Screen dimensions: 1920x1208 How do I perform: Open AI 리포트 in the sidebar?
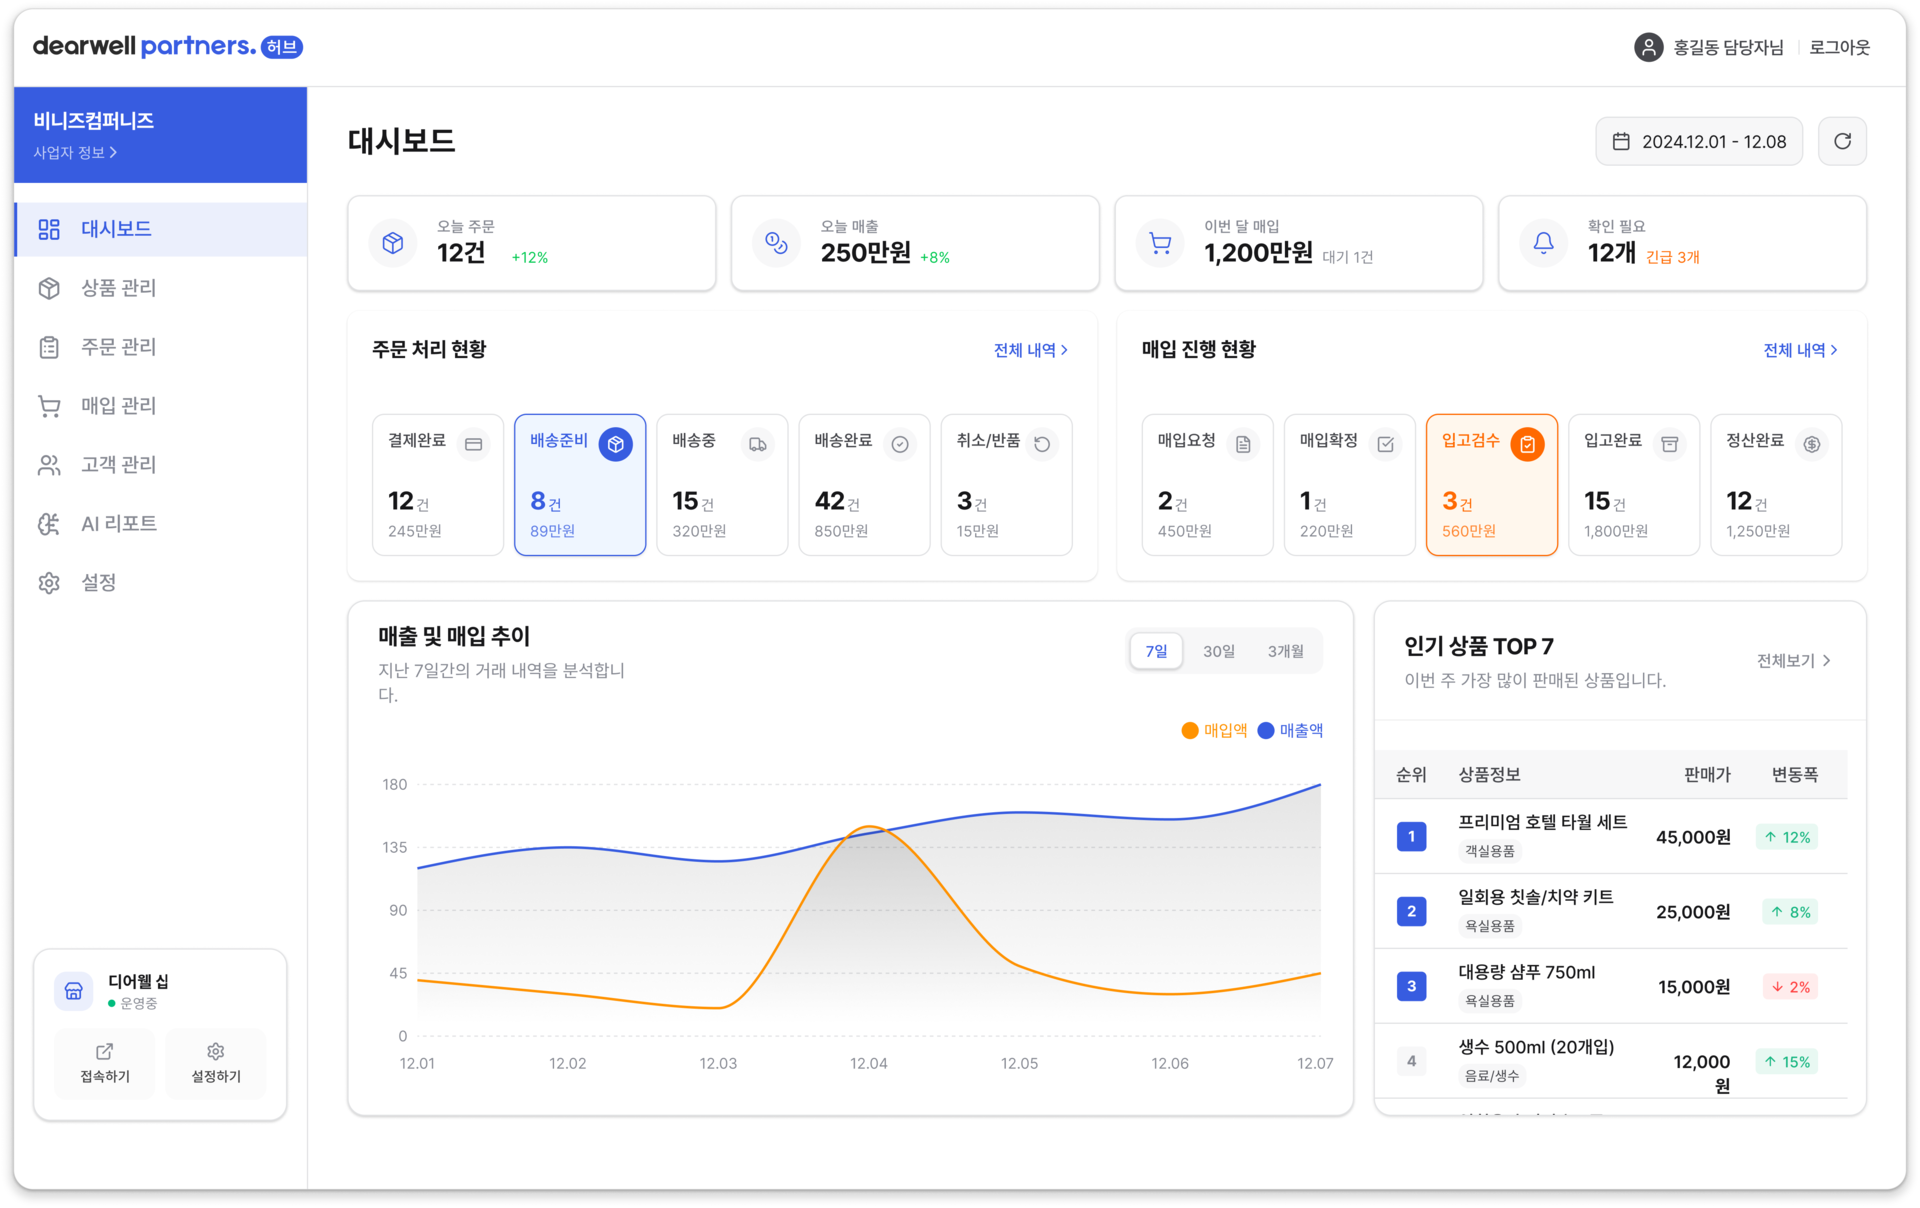pyautogui.click(x=118, y=524)
